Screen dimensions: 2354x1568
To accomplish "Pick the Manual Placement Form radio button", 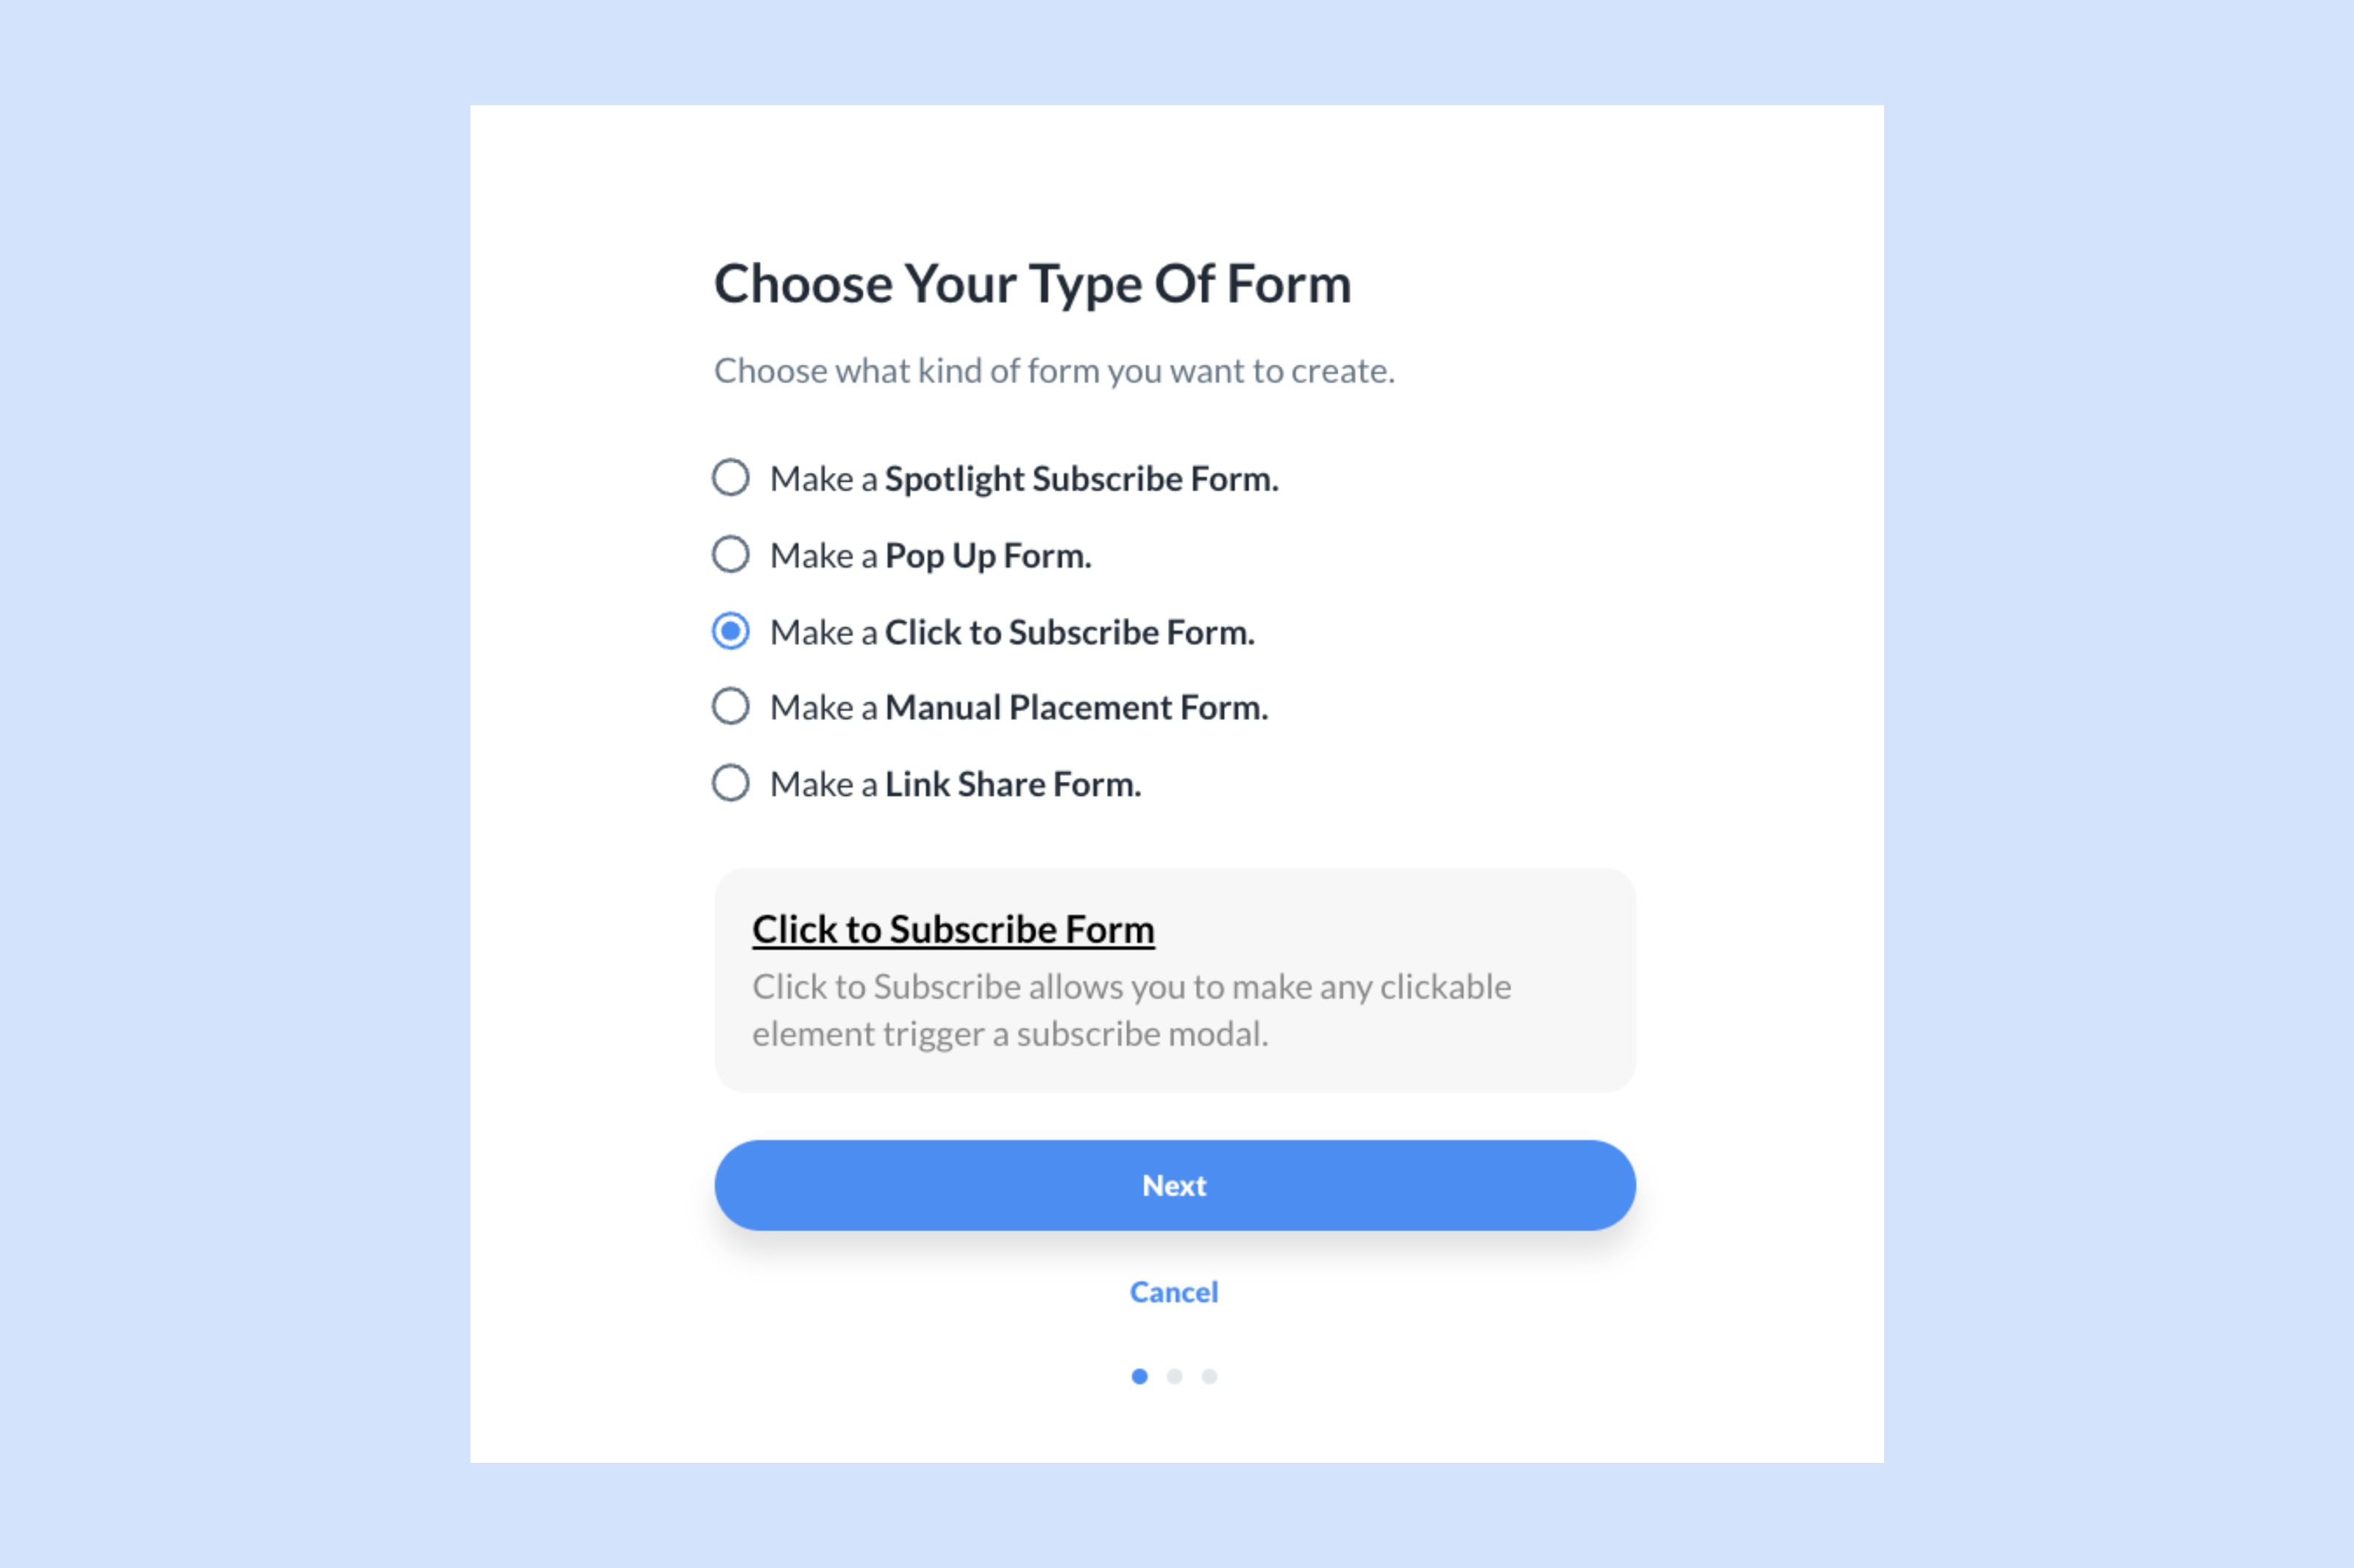I will pos(730,706).
